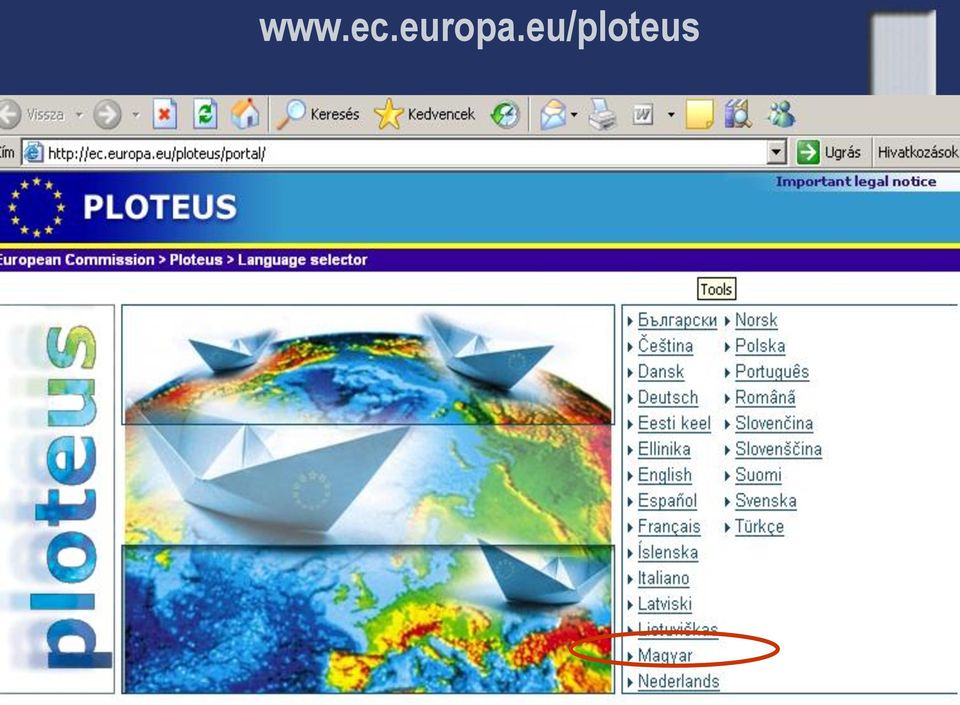
Task: Click the Ploteus breadcrumb link
Action: [196, 259]
